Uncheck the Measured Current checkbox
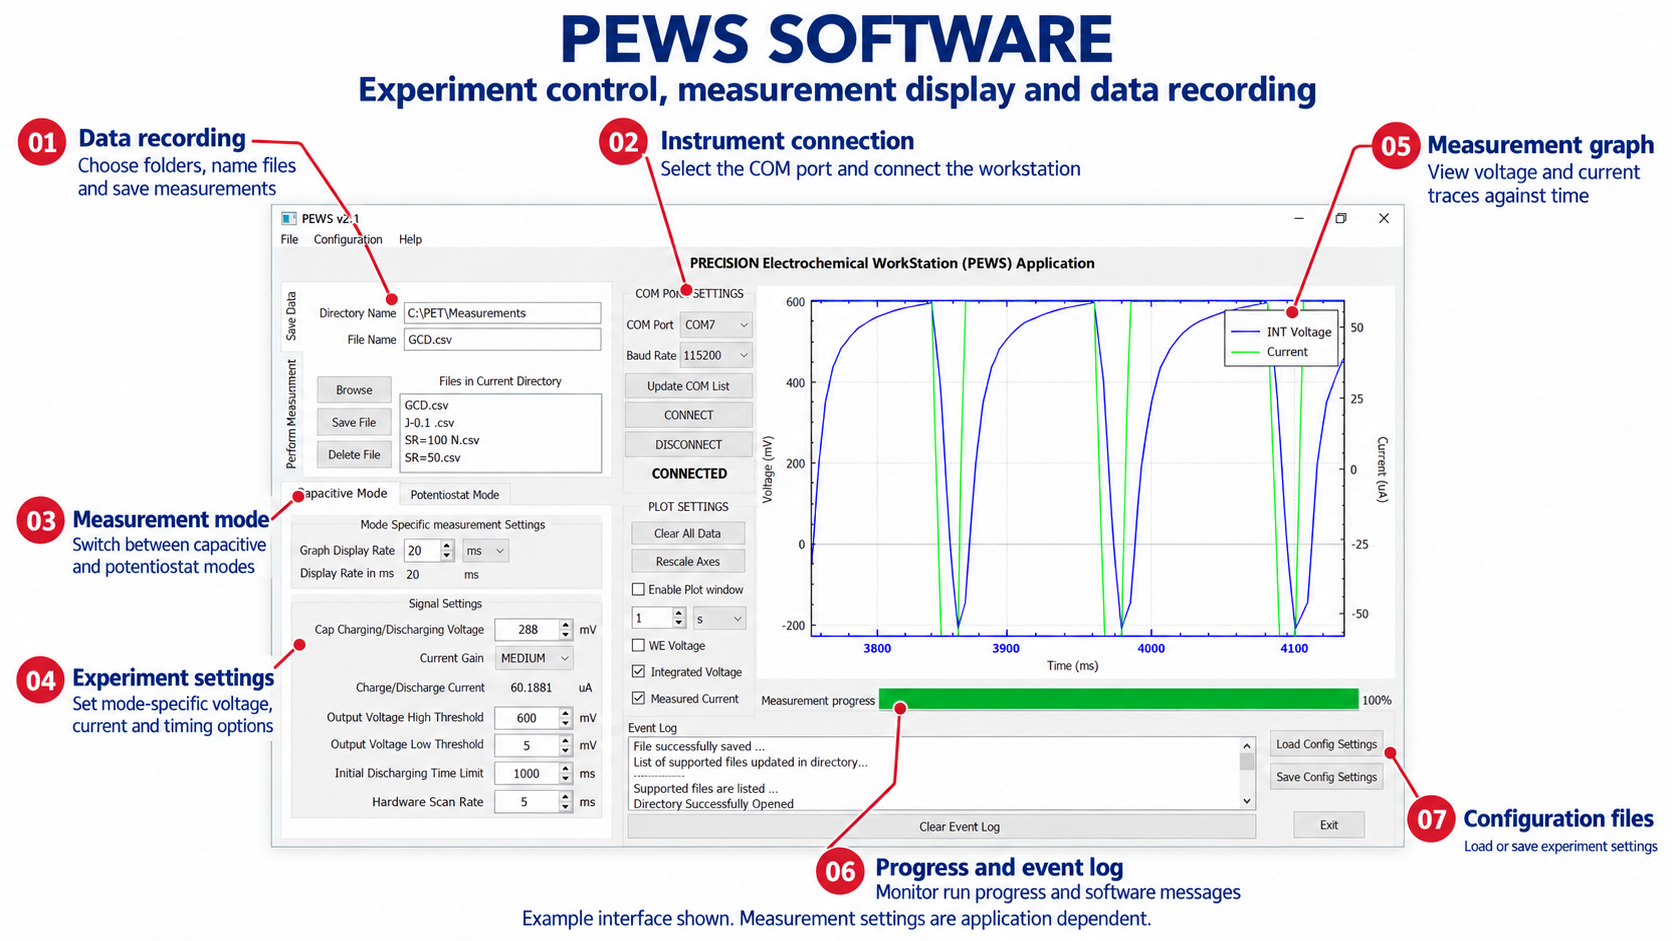 (638, 699)
